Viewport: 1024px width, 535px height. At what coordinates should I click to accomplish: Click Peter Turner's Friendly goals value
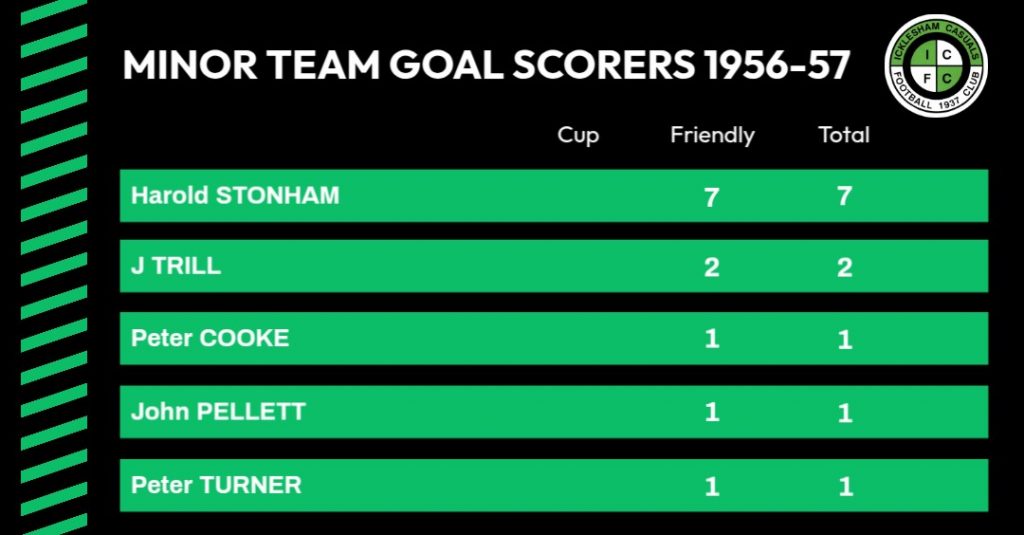pos(712,486)
